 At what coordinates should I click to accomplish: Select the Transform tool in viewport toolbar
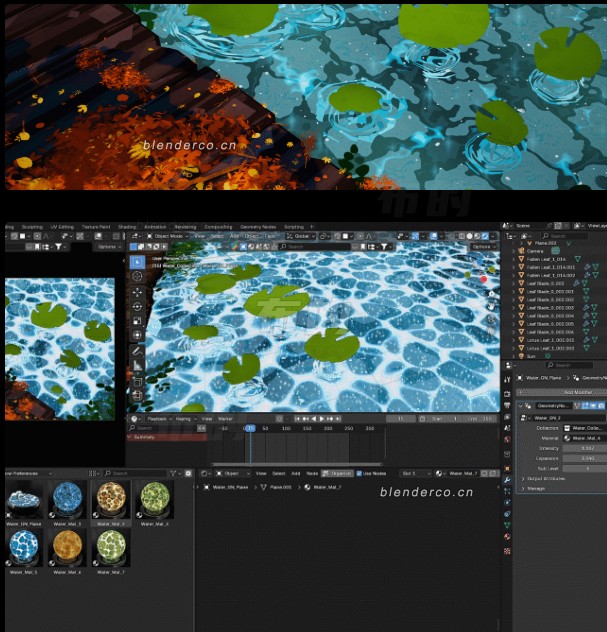pos(137,335)
